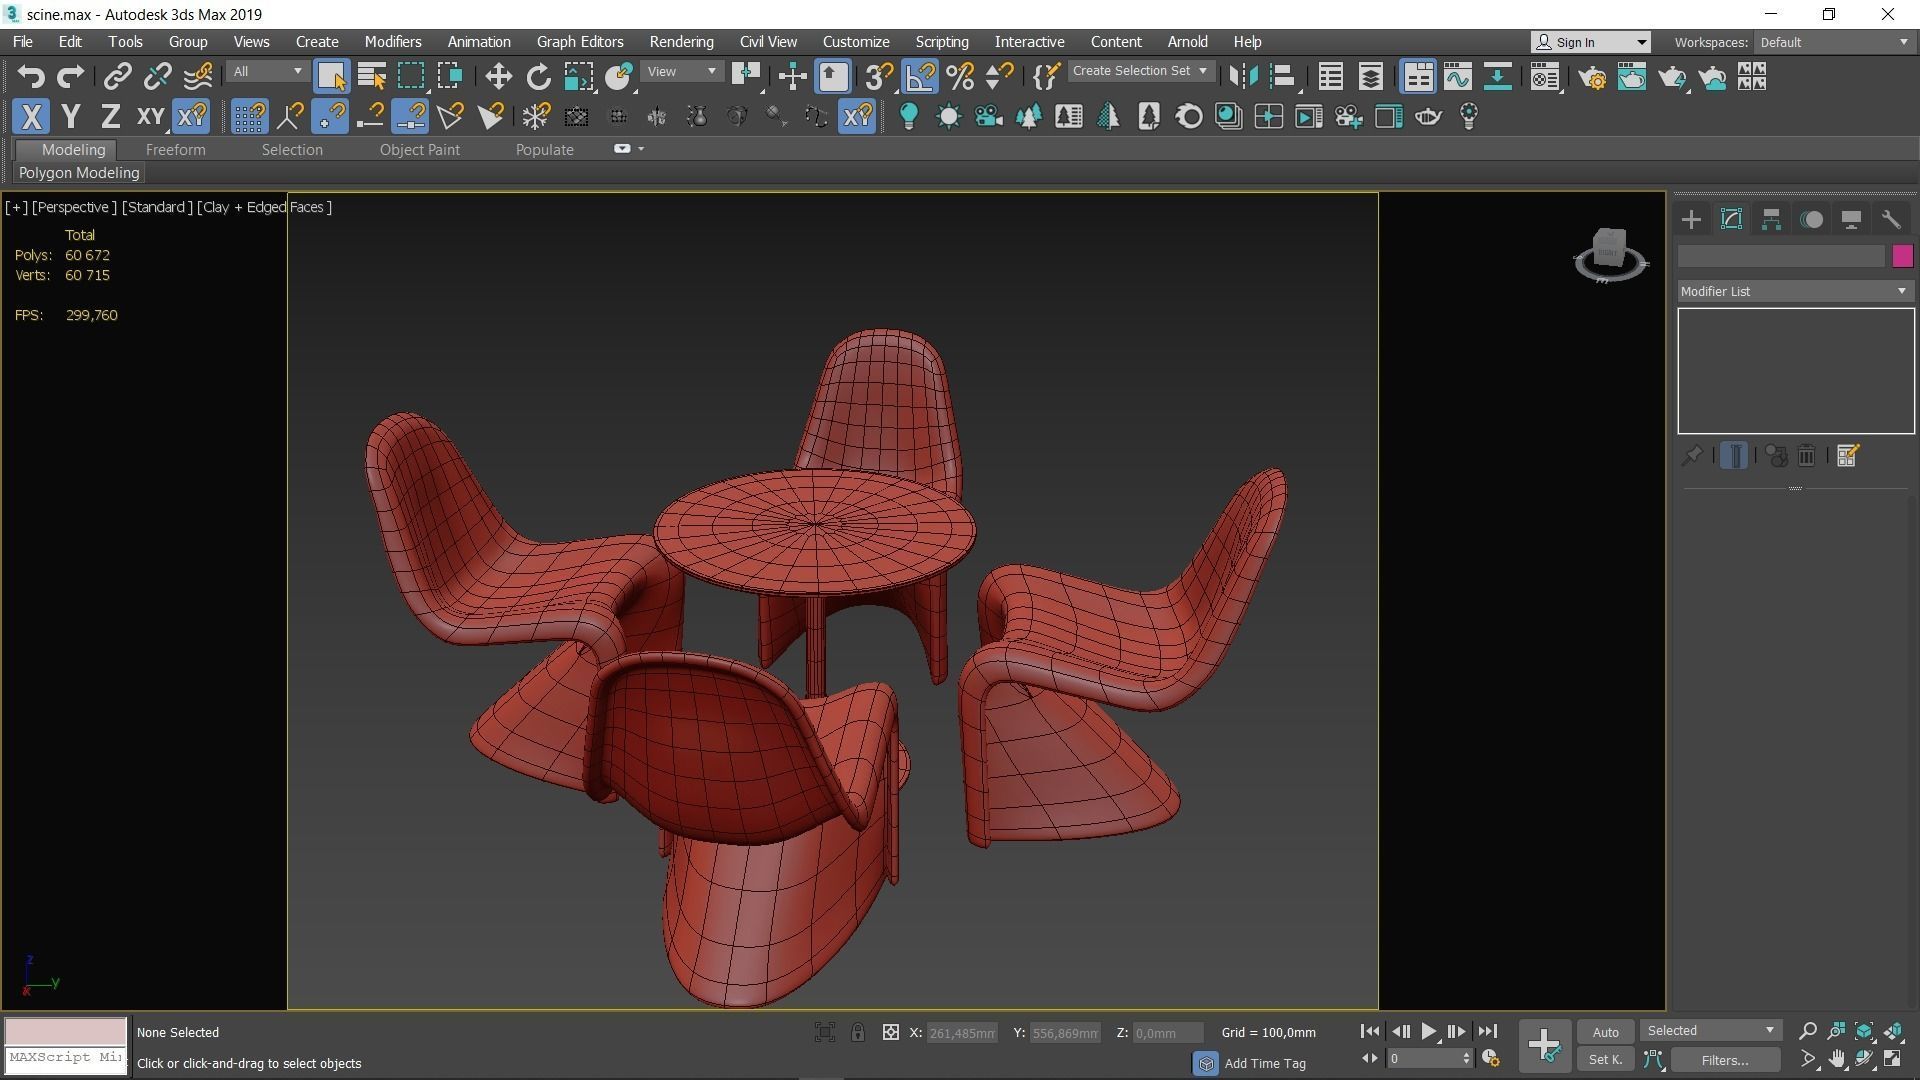Choose the Select and Rotate tool
This screenshot has width=1920, height=1080.
(538, 77)
